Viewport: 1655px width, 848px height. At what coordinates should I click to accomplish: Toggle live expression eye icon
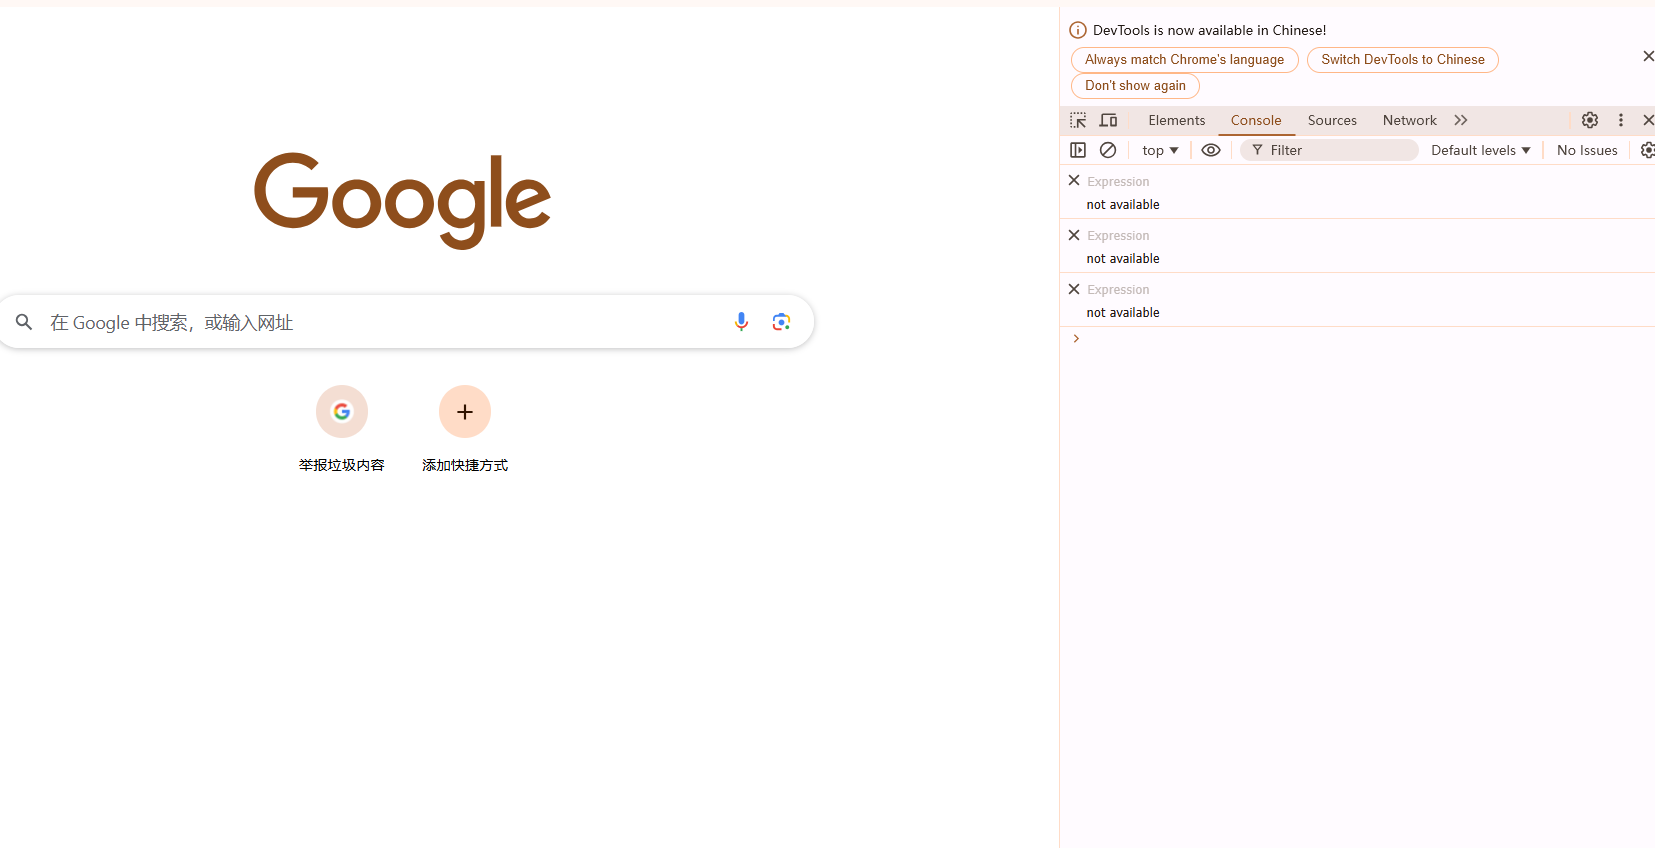(x=1211, y=150)
